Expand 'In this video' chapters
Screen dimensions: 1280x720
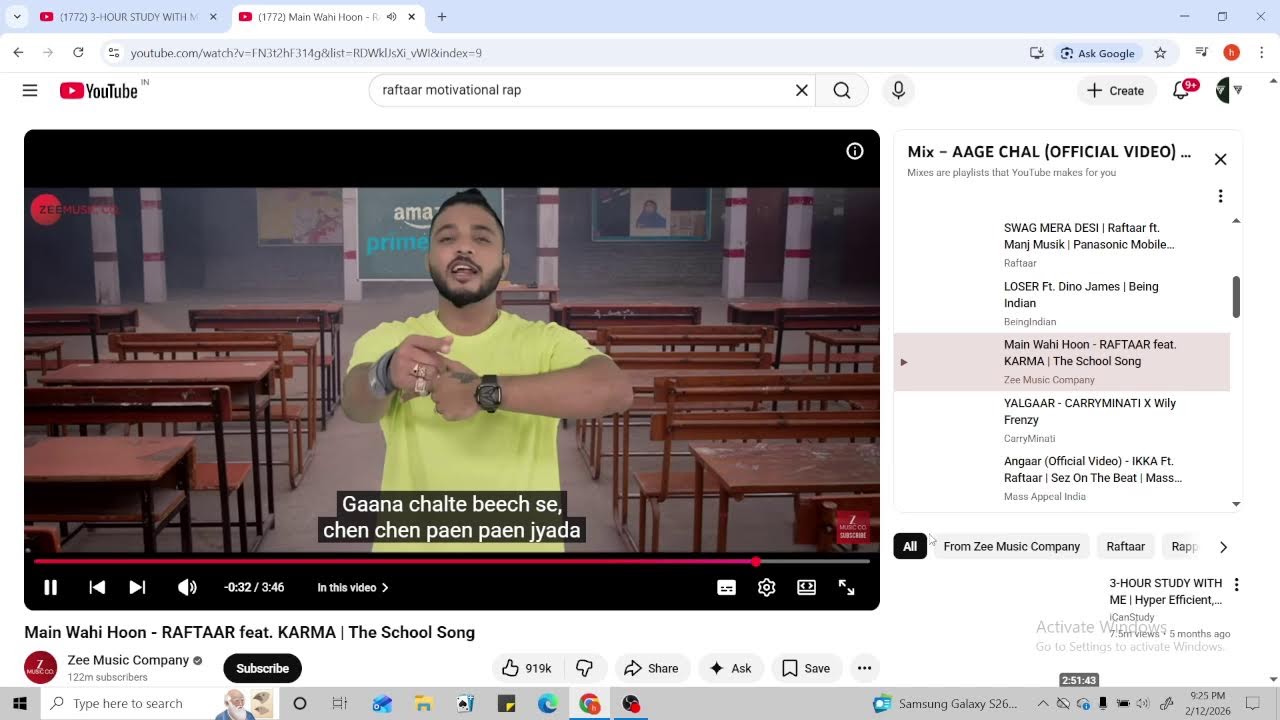point(352,587)
